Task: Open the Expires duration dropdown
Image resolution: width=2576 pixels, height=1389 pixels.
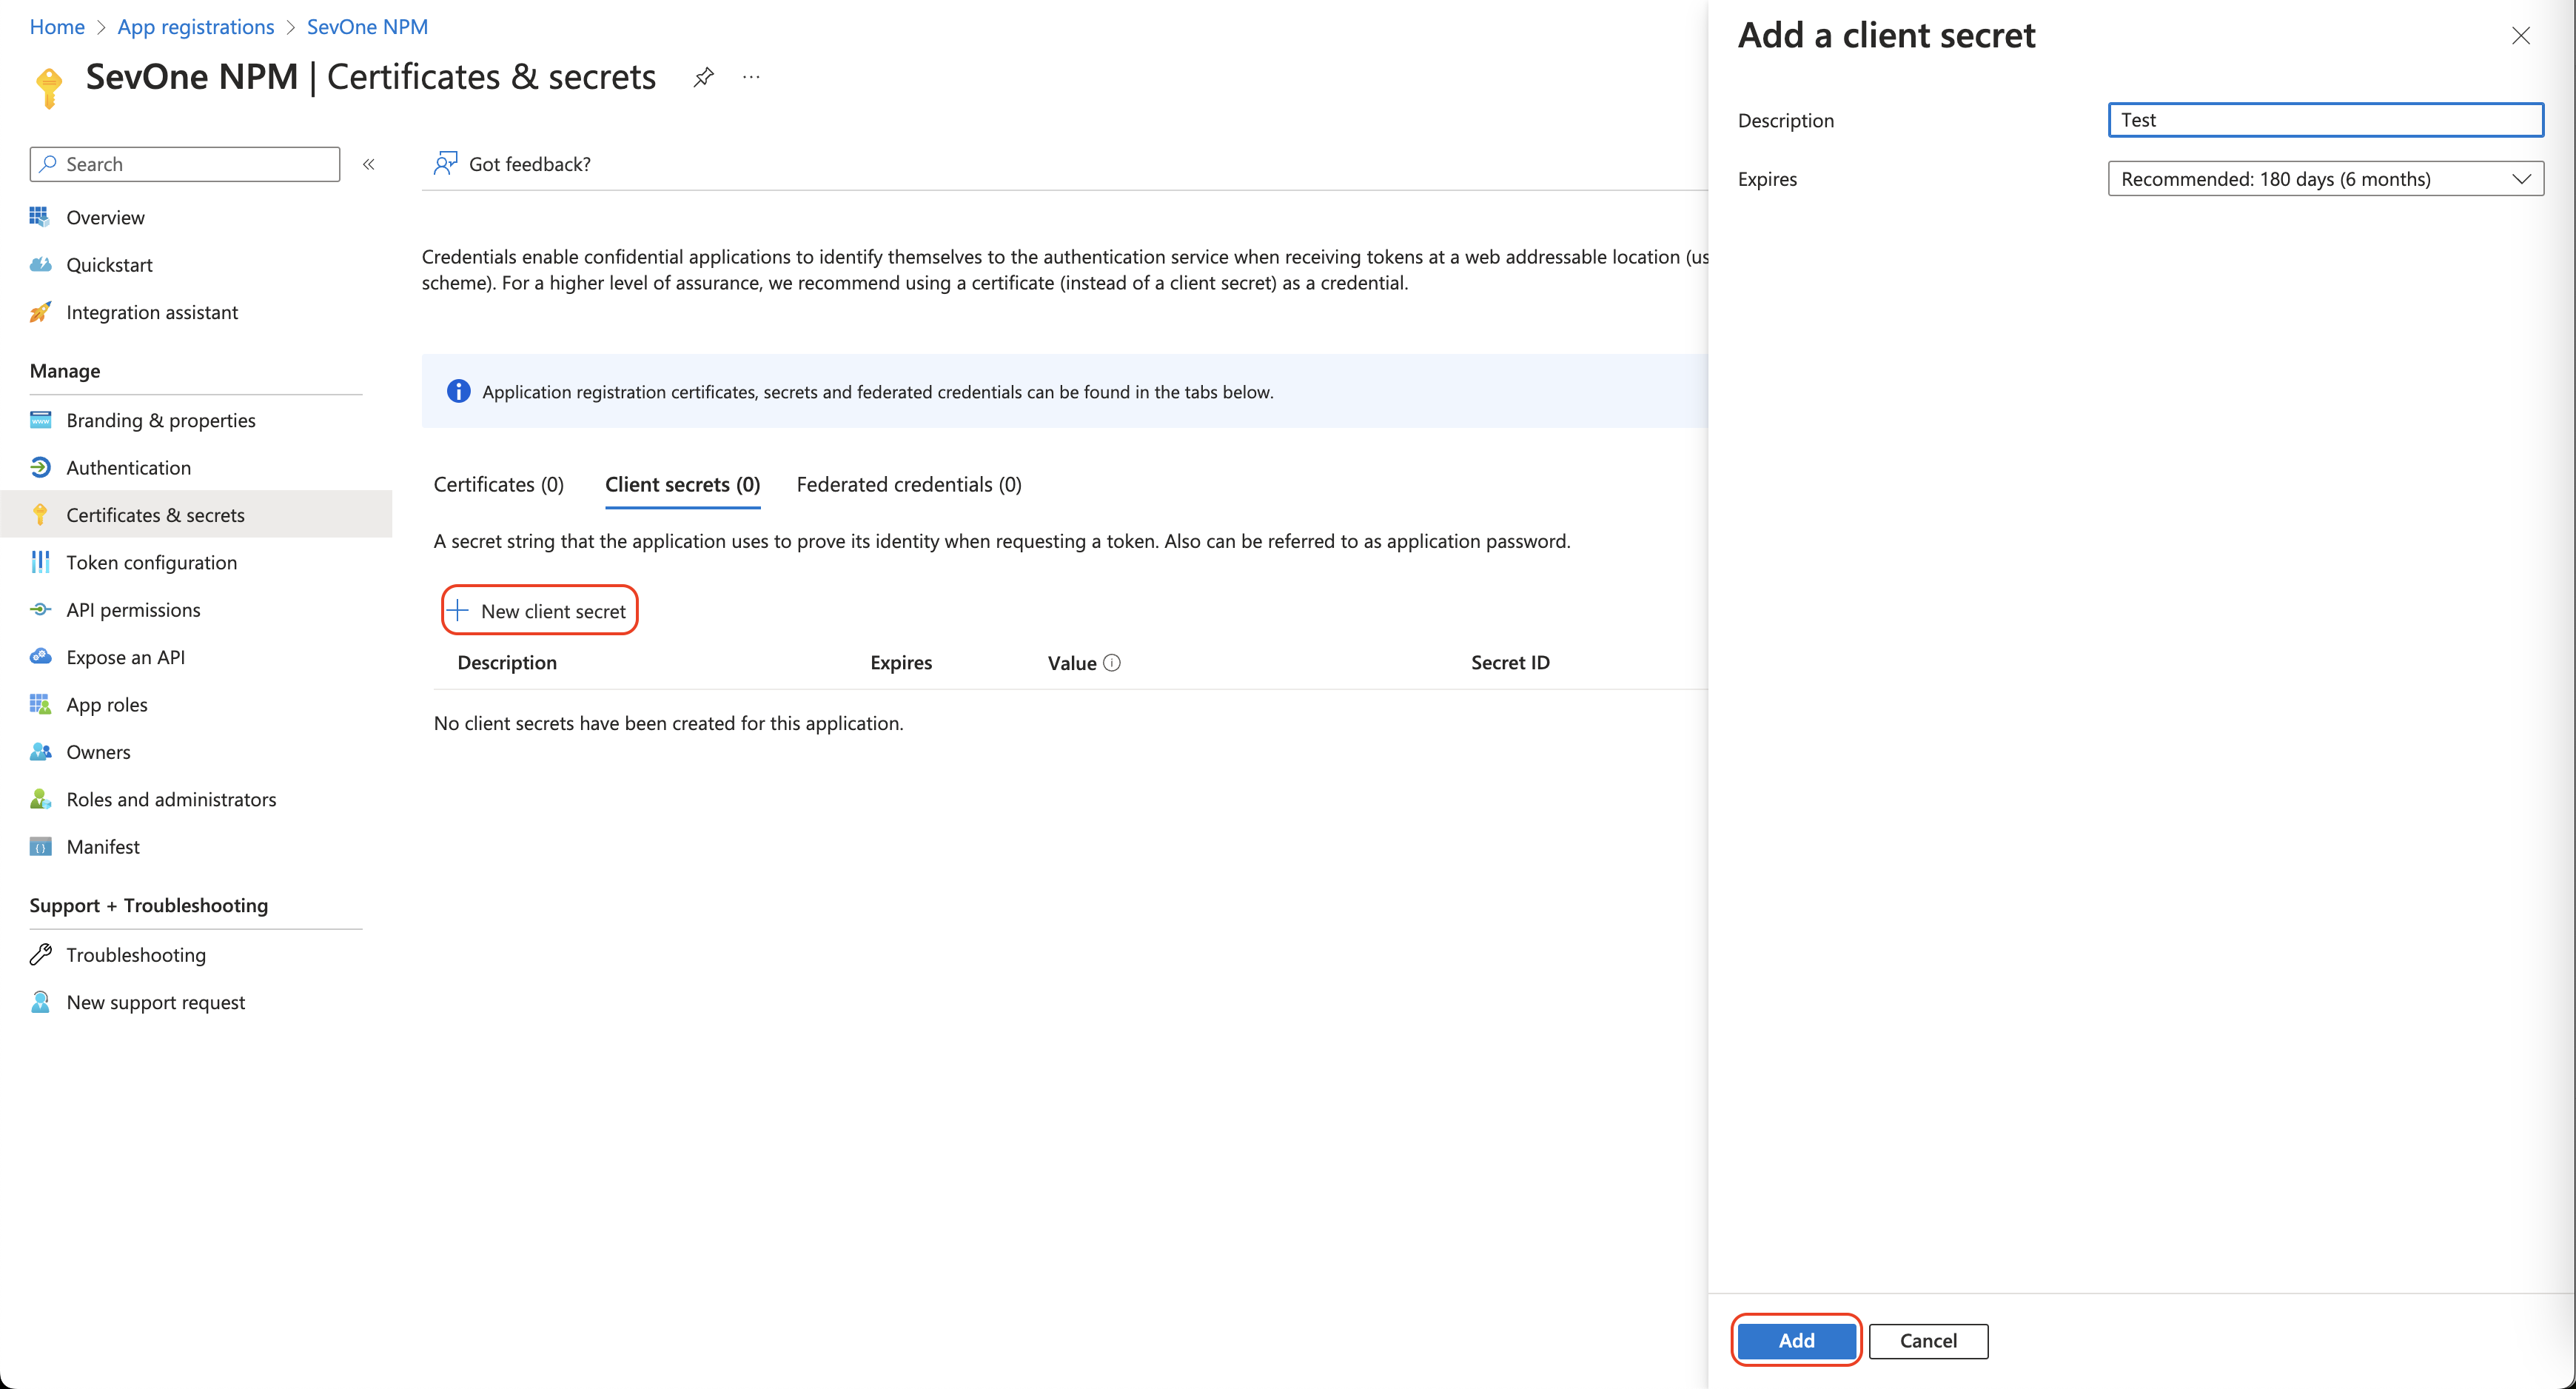Action: pos(2325,179)
